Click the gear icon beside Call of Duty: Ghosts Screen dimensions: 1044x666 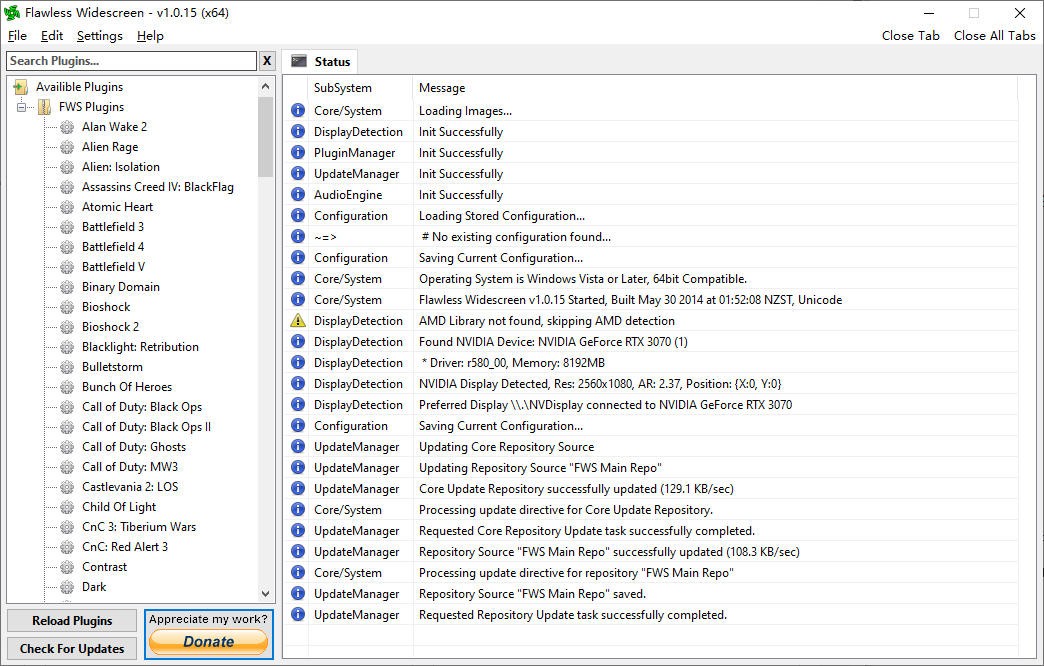(67, 447)
